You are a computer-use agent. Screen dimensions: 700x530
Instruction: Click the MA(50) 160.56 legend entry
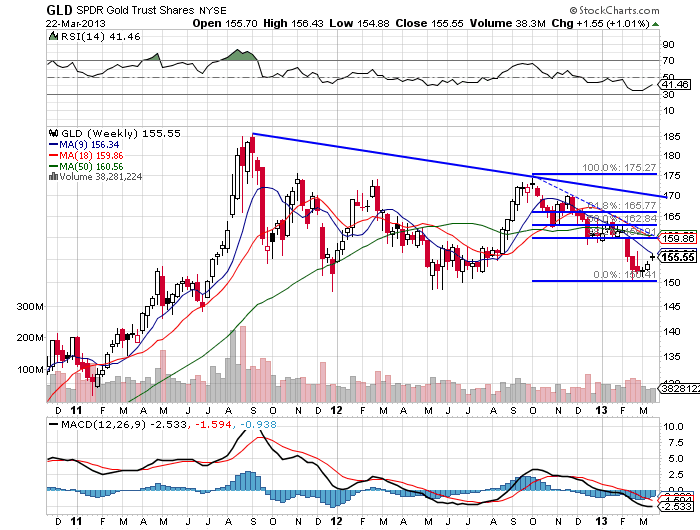click(x=85, y=167)
